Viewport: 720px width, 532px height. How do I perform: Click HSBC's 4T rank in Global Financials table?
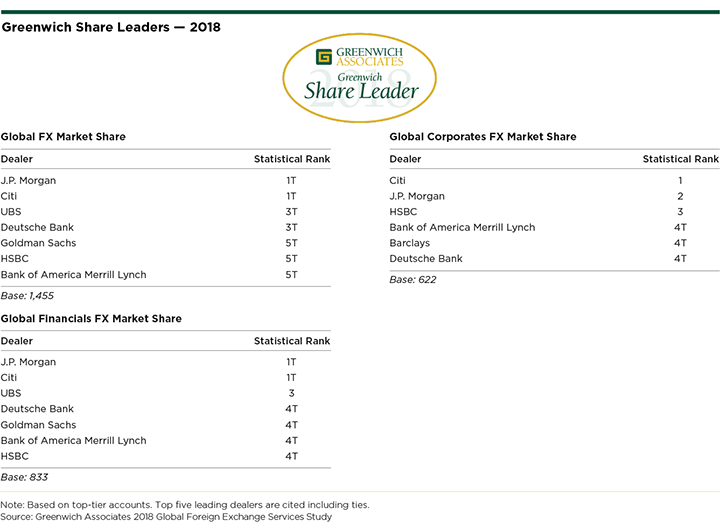coord(292,456)
